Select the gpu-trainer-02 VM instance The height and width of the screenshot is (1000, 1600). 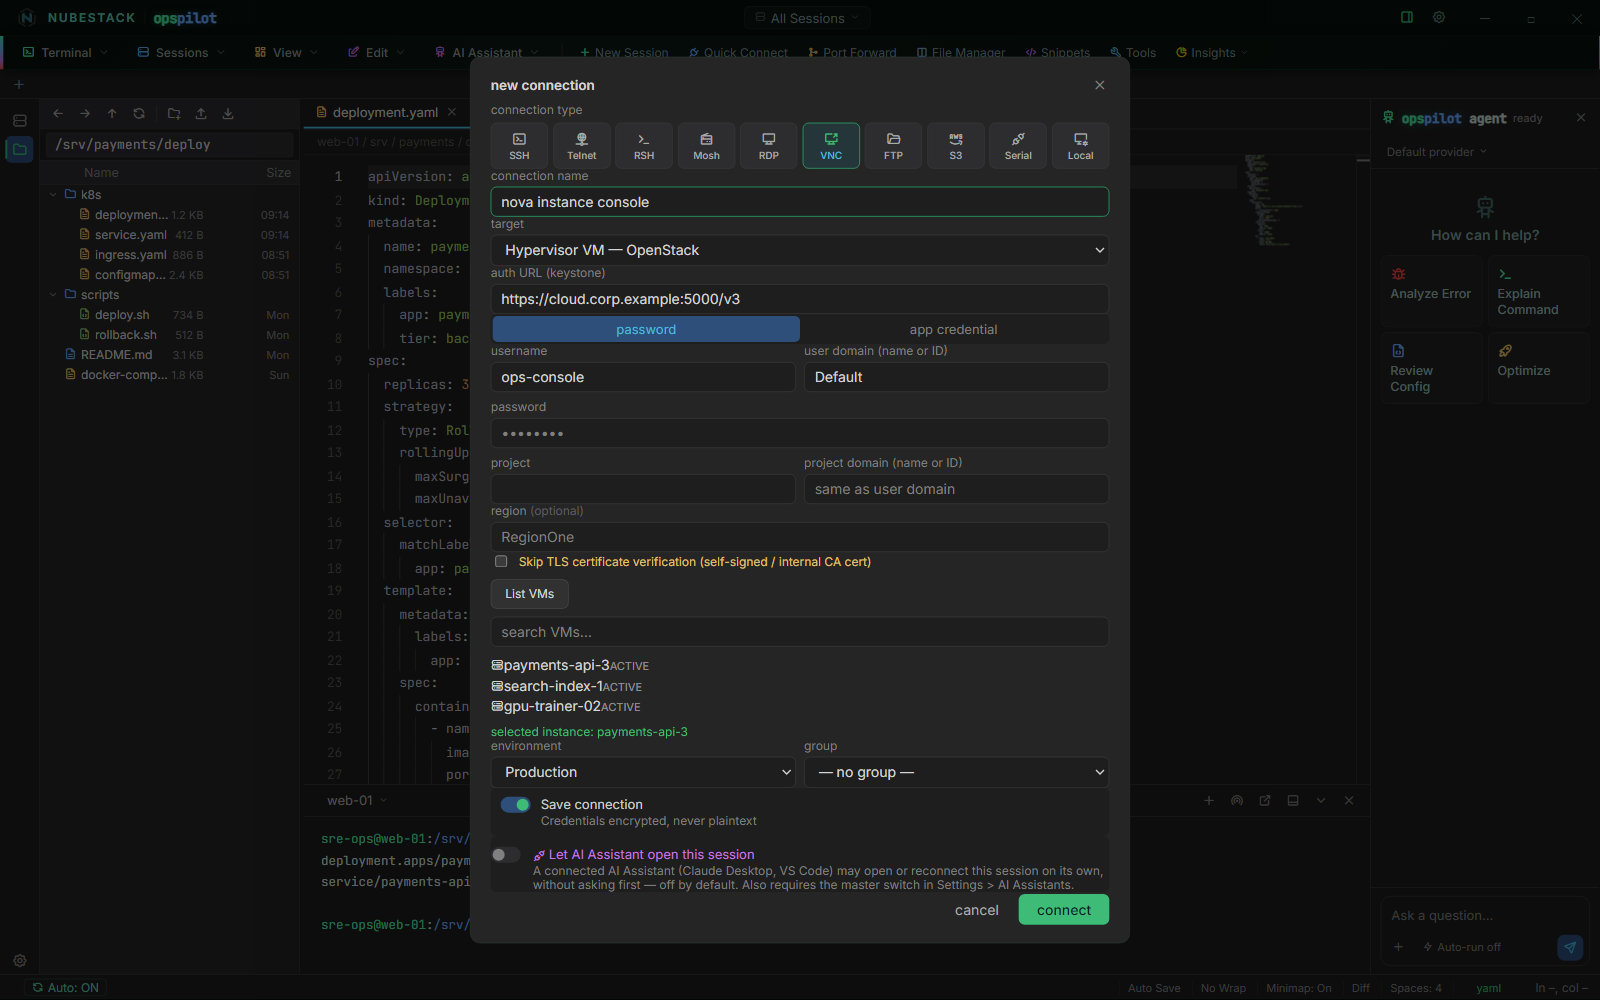click(566, 706)
